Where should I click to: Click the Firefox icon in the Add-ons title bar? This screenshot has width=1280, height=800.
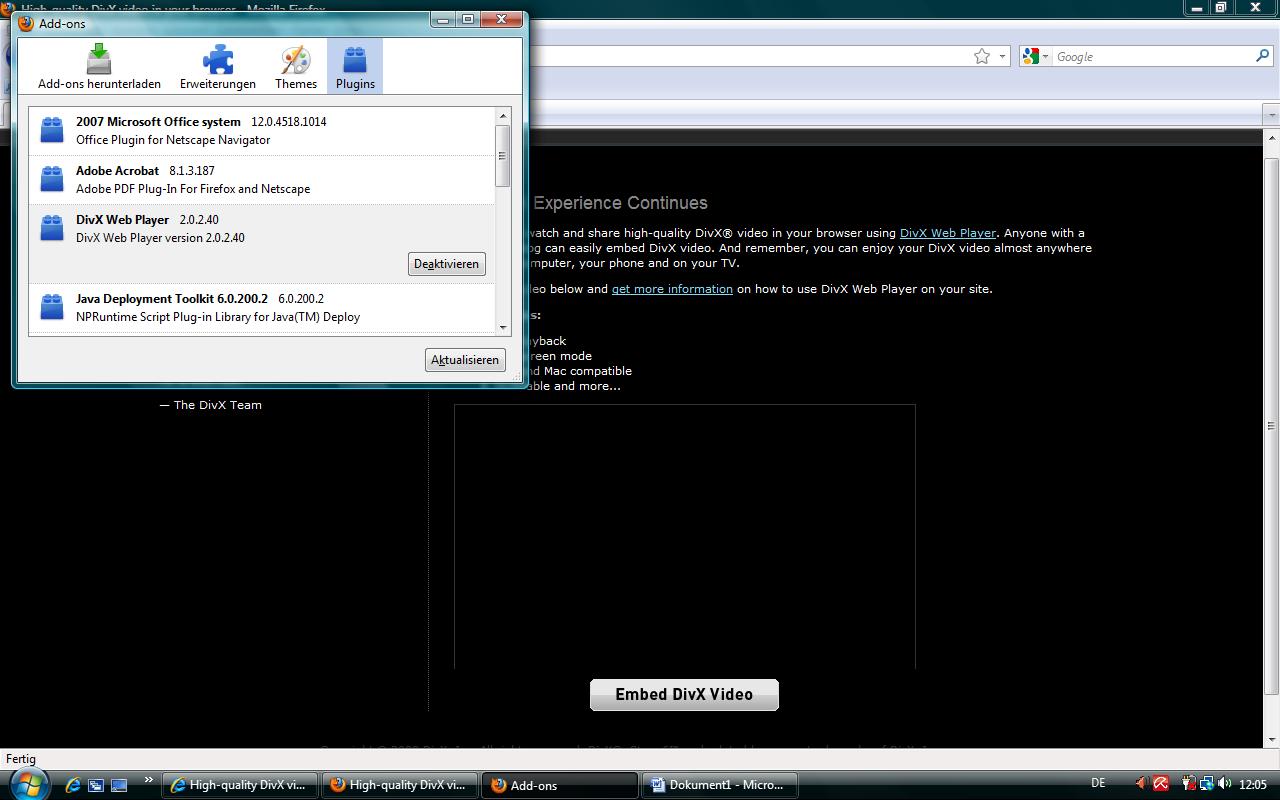(27, 23)
